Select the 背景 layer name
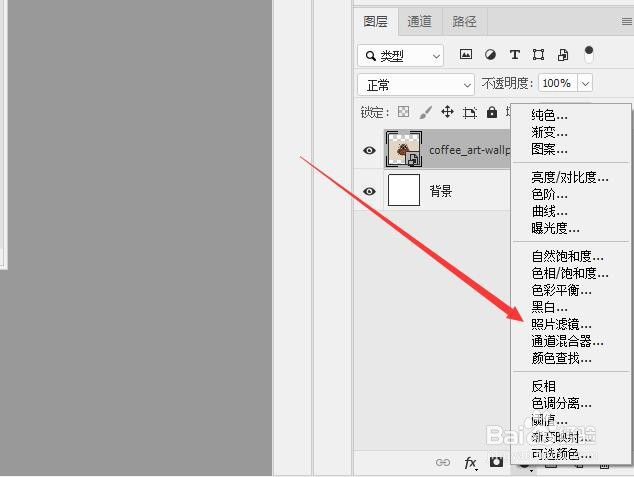 441,191
